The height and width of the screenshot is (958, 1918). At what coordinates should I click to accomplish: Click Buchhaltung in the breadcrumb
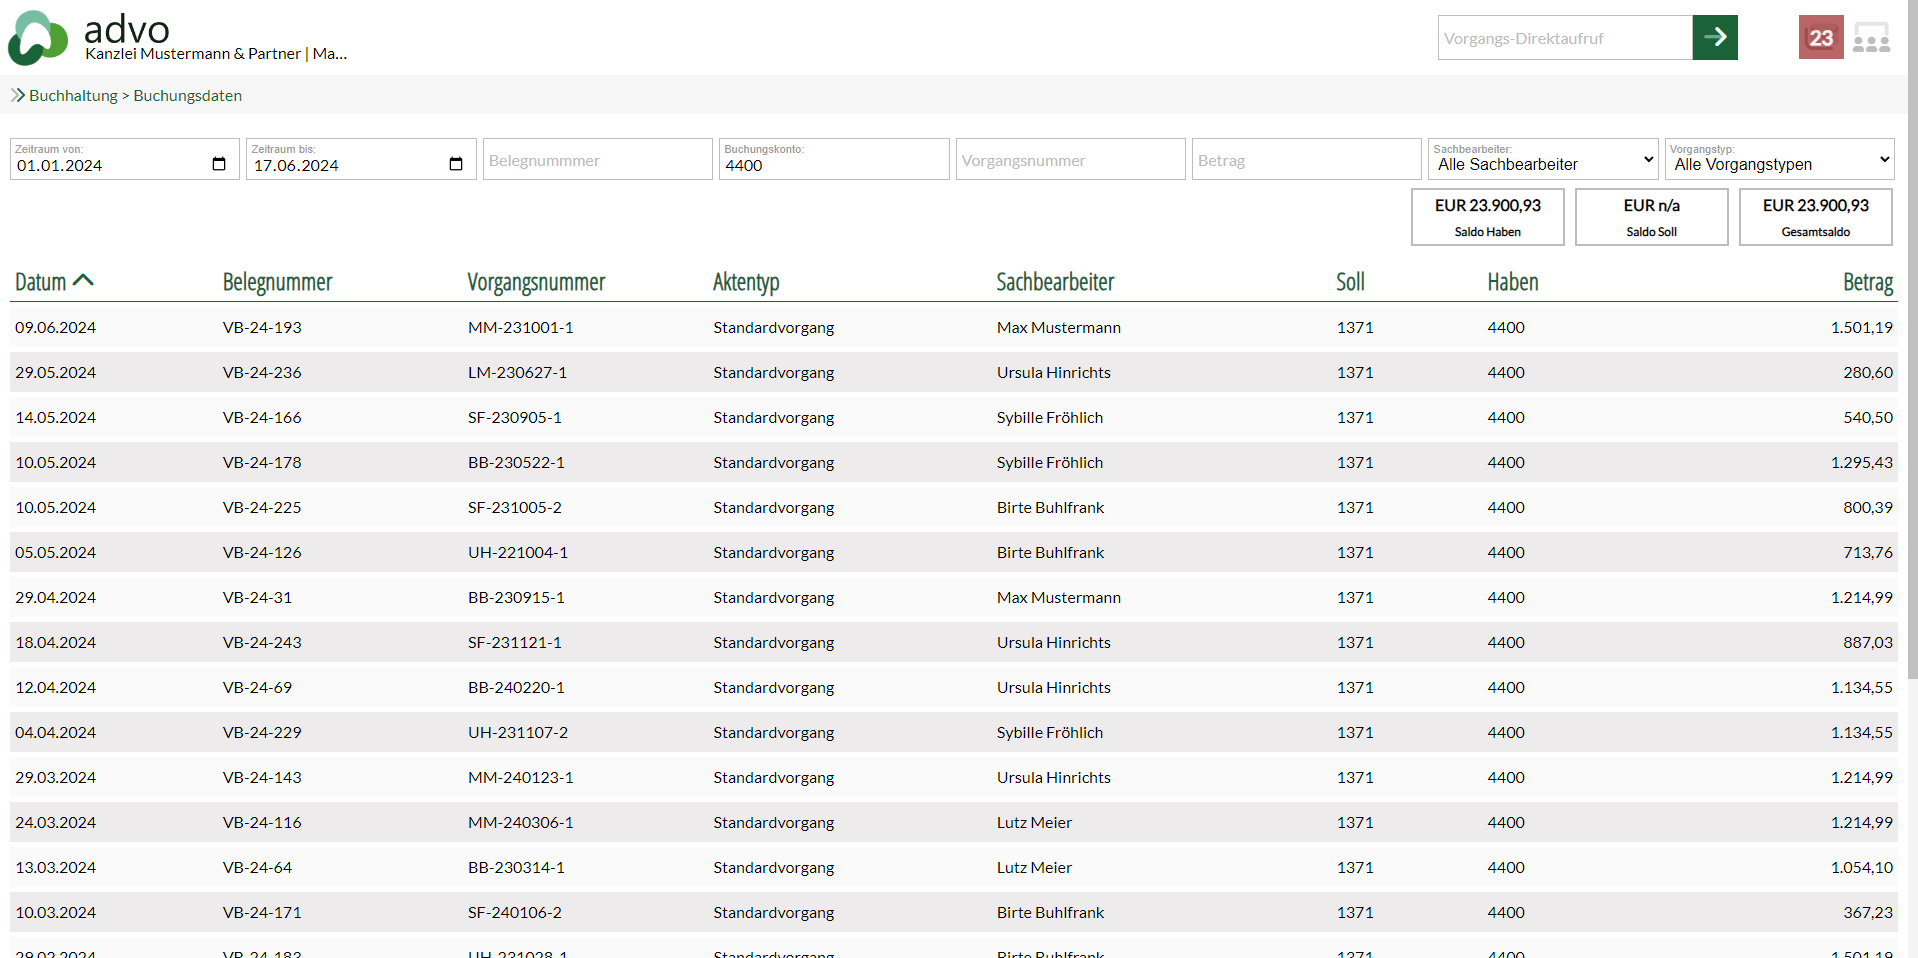(73, 96)
